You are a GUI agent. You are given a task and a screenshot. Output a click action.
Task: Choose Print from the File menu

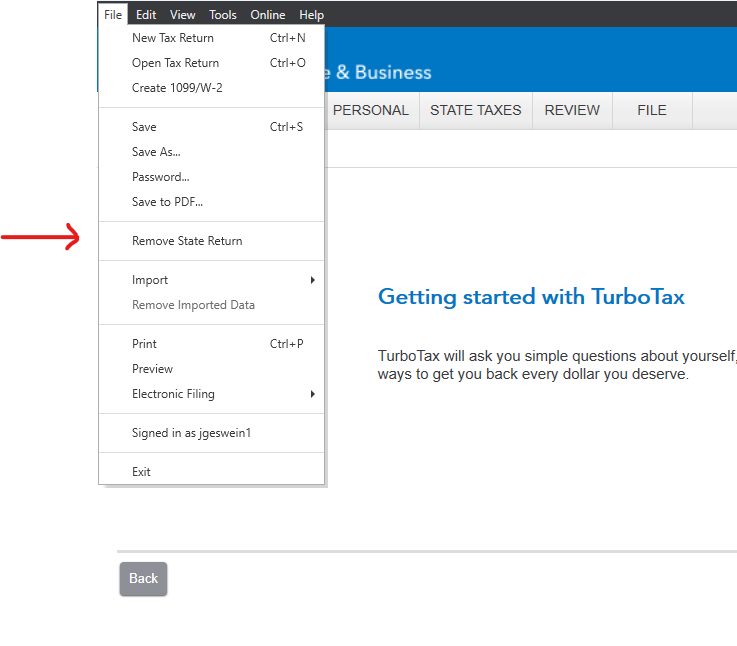(x=212, y=344)
